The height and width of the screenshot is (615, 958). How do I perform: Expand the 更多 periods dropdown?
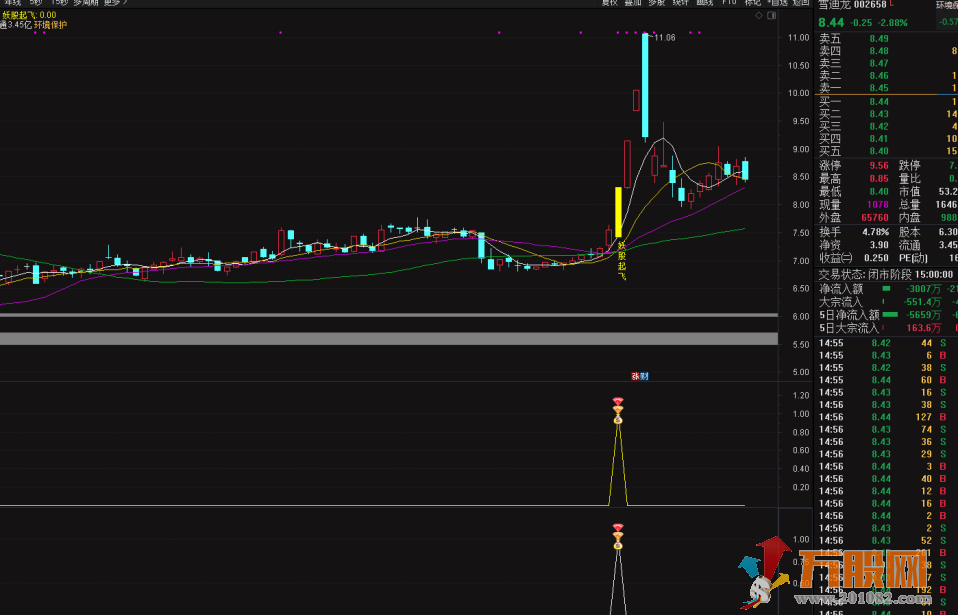[x=115, y=3]
